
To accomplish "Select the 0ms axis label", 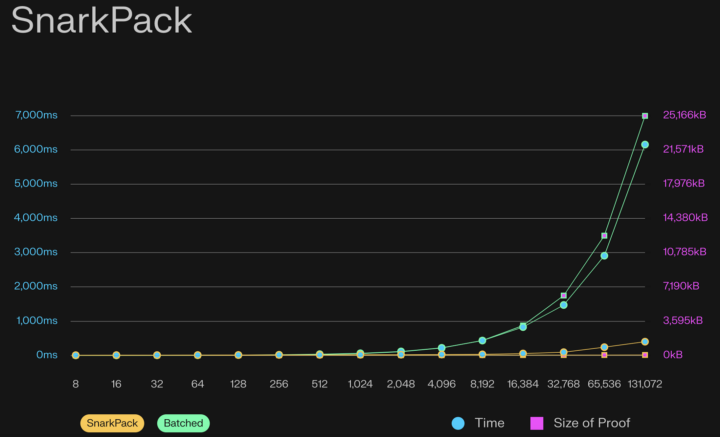I will pyautogui.click(x=47, y=354).
